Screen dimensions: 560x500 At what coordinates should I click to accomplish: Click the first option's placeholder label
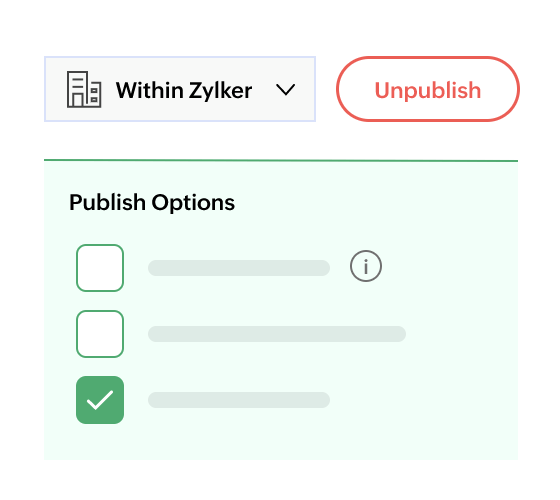239,268
